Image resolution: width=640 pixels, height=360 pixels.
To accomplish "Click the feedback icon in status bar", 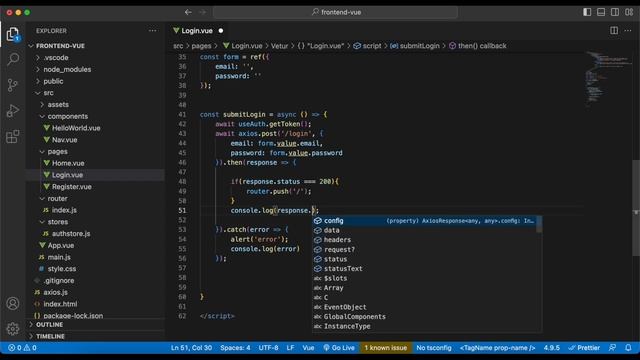I will [612, 348].
